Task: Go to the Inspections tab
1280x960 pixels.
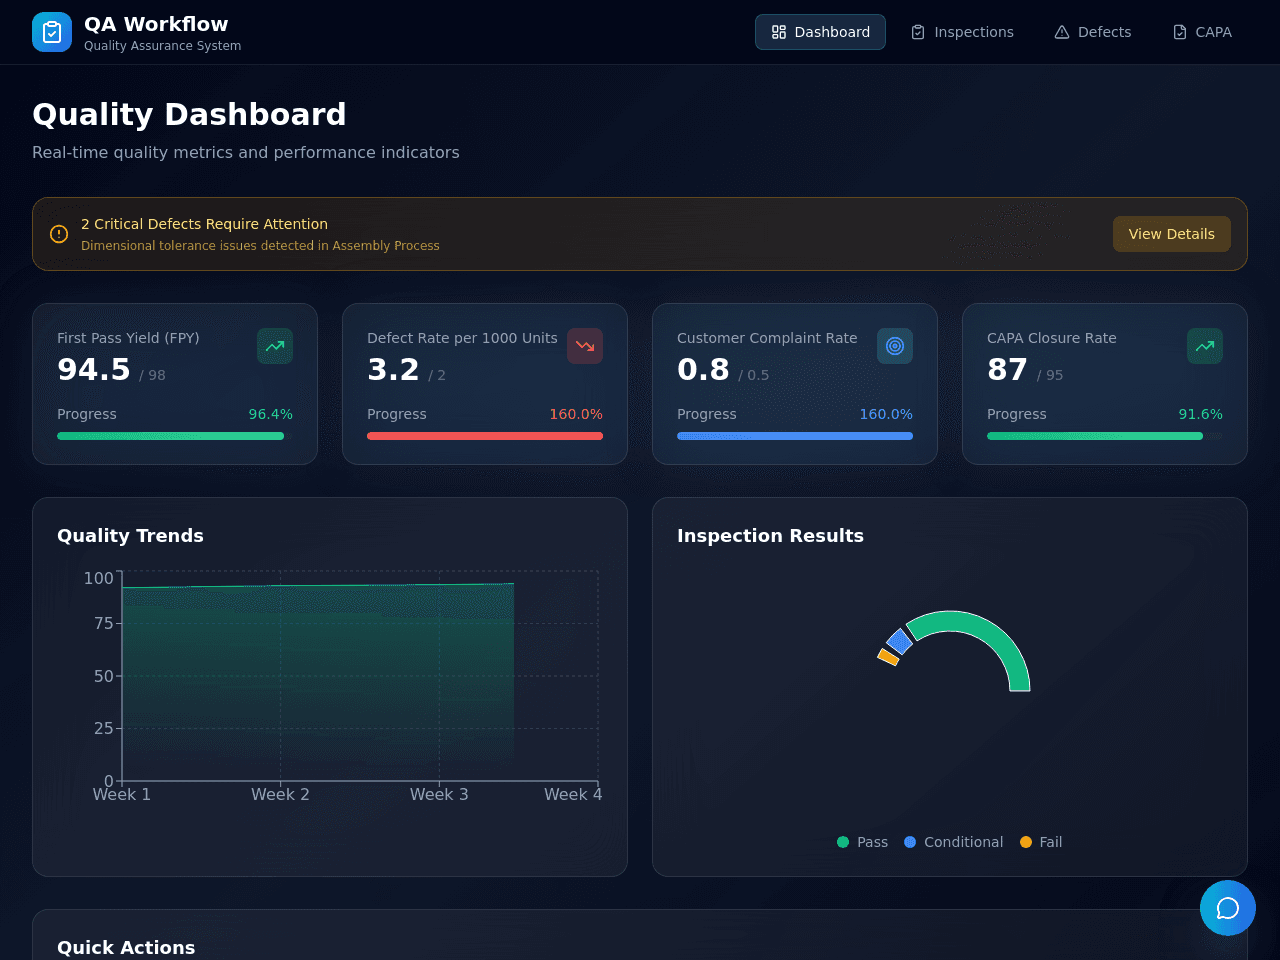Action: click(x=962, y=32)
